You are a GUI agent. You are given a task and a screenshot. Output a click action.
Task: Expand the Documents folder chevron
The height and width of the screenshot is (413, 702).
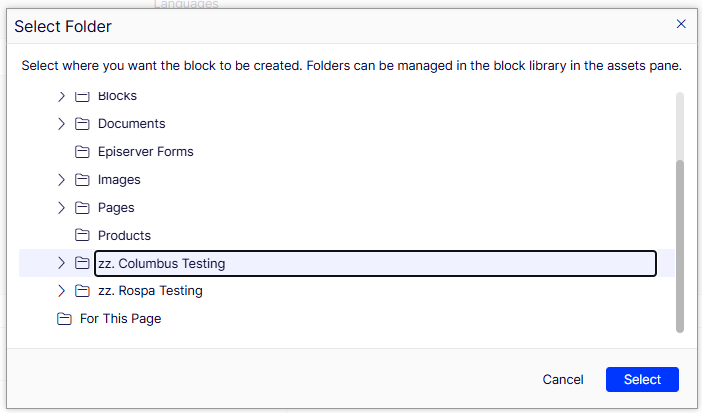[x=61, y=124]
